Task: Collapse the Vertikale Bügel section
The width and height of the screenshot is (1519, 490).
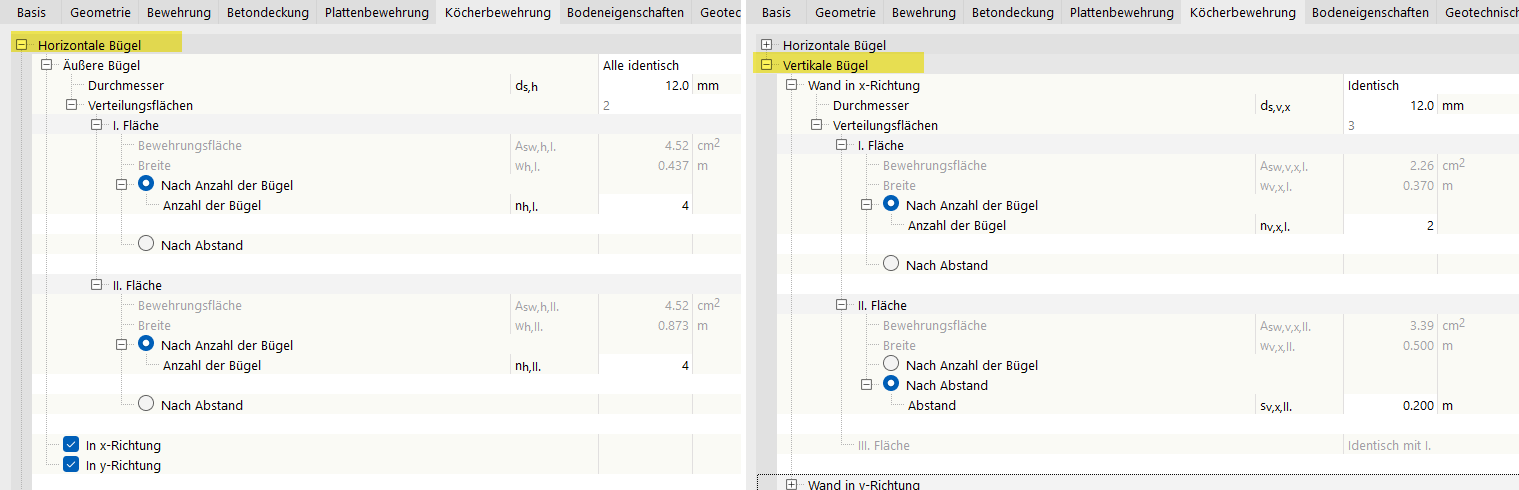Action: click(767, 65)
